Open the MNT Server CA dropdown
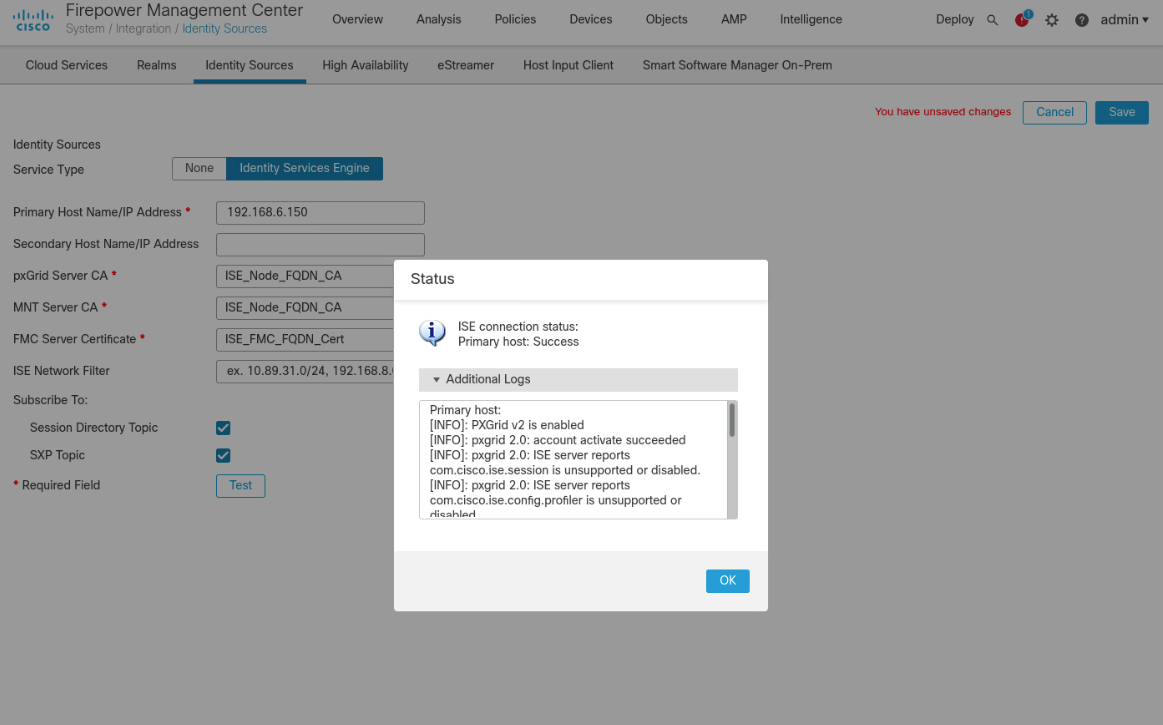Screen dimensions: 1163x725 [x=305, y=308]
